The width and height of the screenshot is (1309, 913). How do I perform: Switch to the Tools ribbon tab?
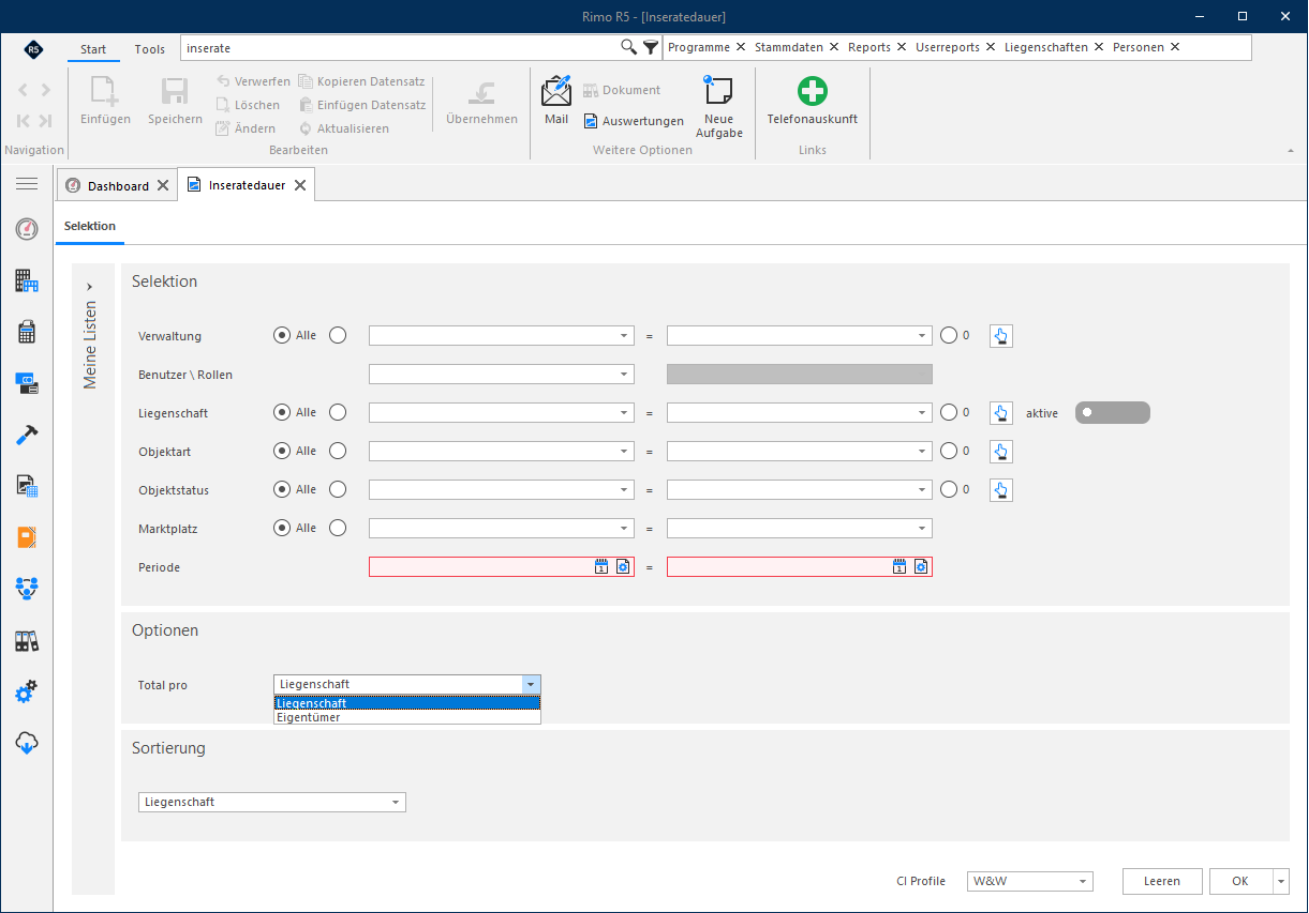coord(150,49)
